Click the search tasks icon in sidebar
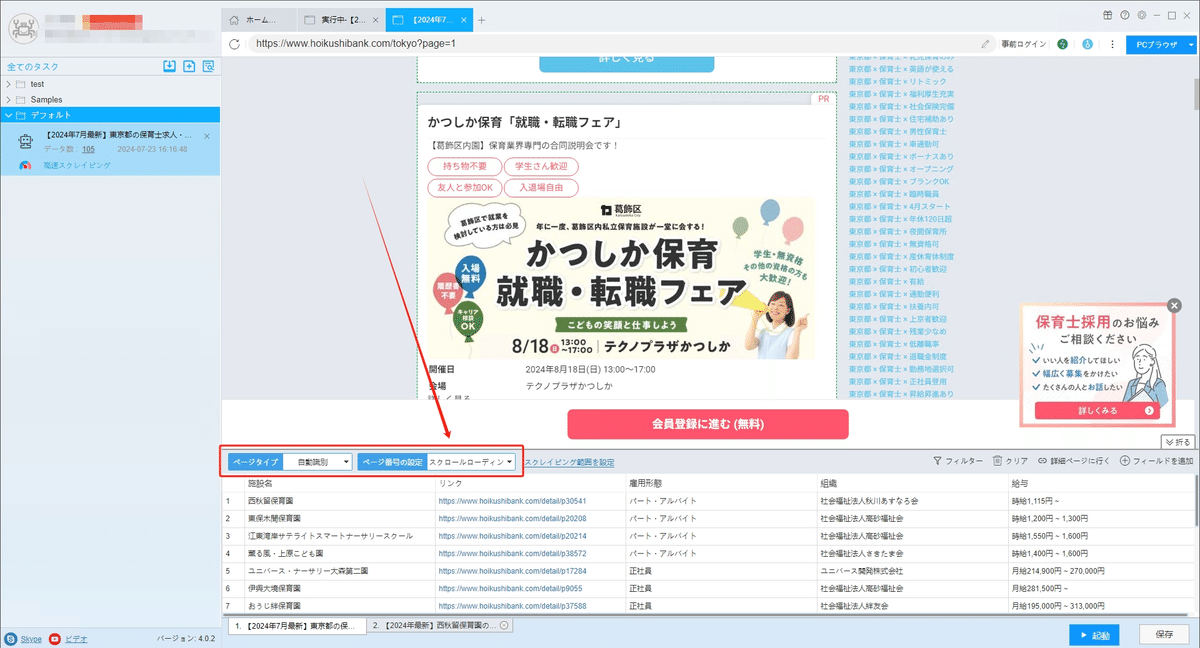This screenshot has height=648, width=1200. click(208, 66)
